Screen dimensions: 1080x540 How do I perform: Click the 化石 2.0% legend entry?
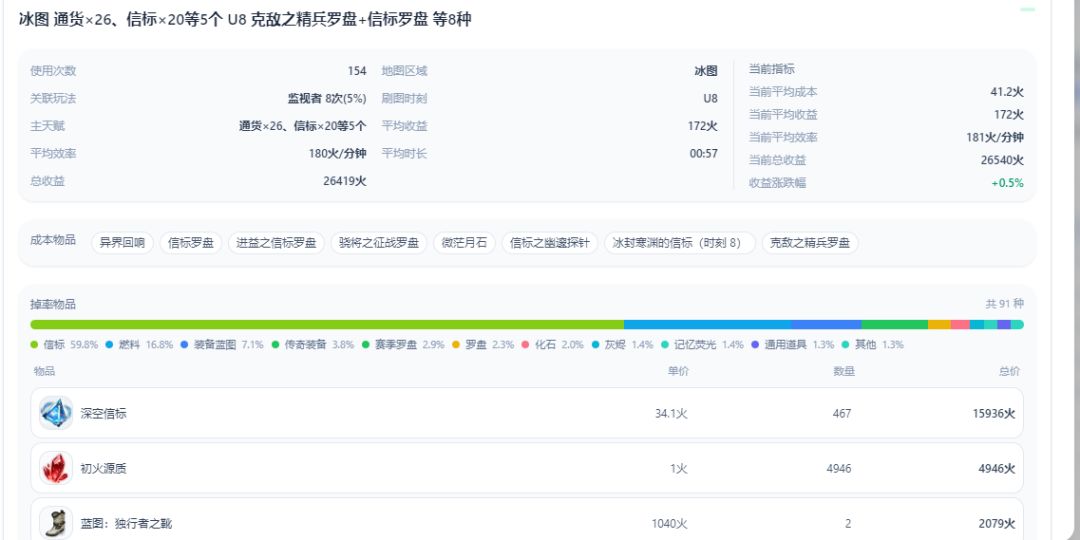pos(553,344)
